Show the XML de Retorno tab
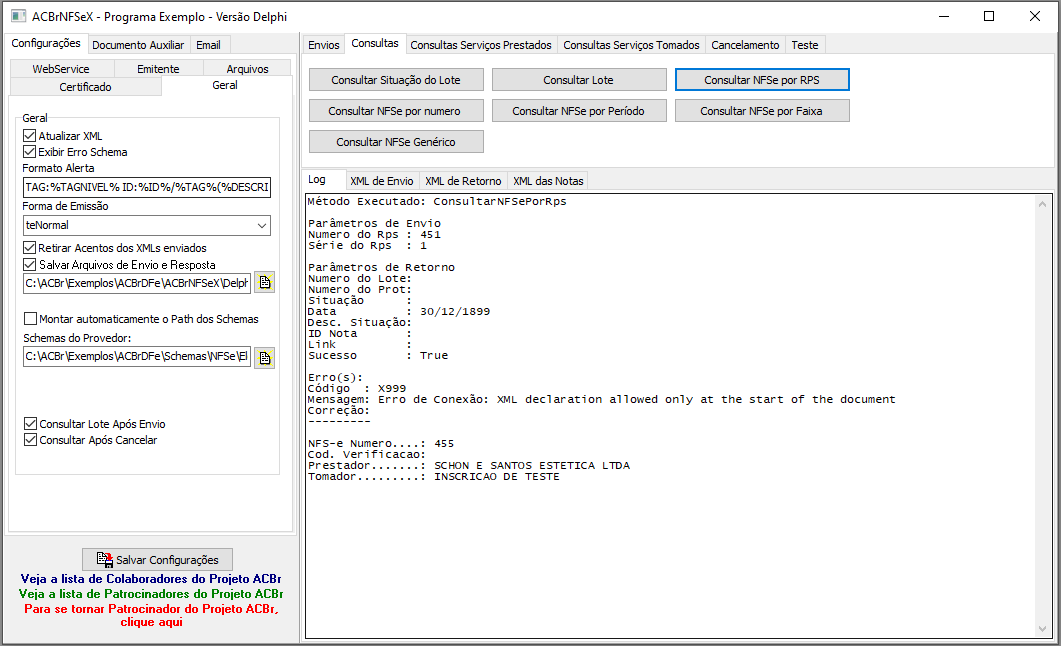The width and height of the screenshot is (1061, 646). pos(464,181)
